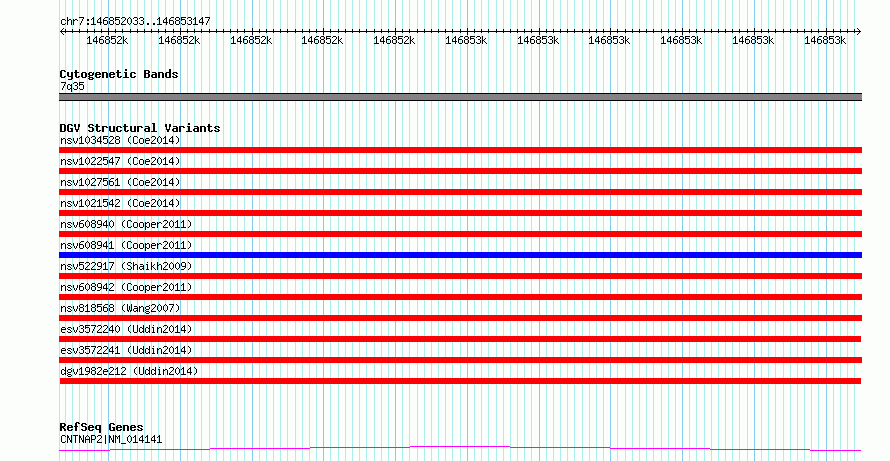Select the magenta CNTNAP2 gene line
The height and width of the screenshot is (461, 890).
460,449
